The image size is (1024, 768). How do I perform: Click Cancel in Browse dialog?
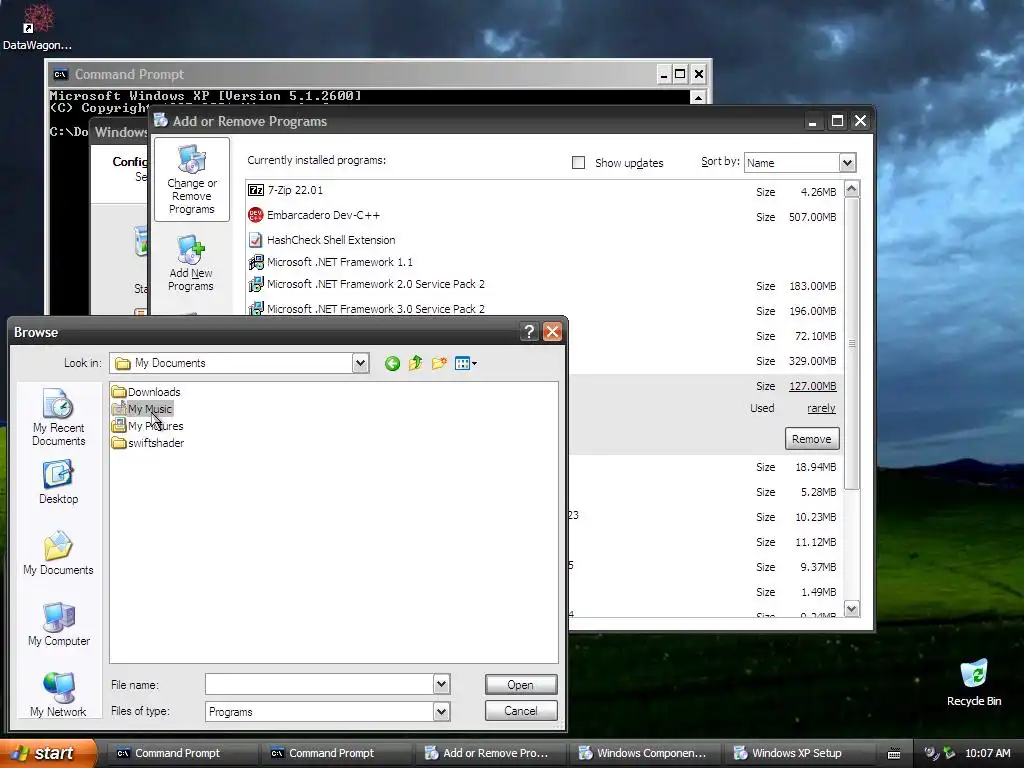pyautogui.click(x=521, y=711)
